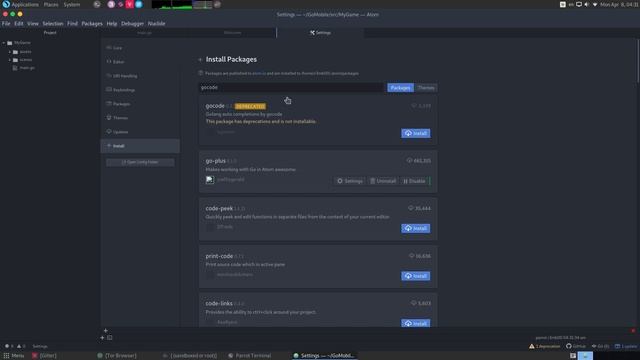Open main.go in the project tree
The height and width of the screenshot is (360, 640).
(27, 68)
